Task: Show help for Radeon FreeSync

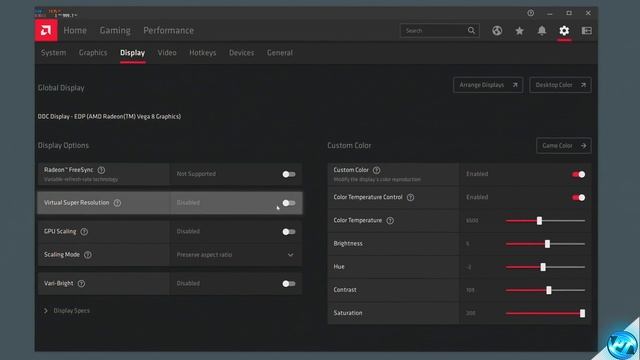Action: [101, 170]
